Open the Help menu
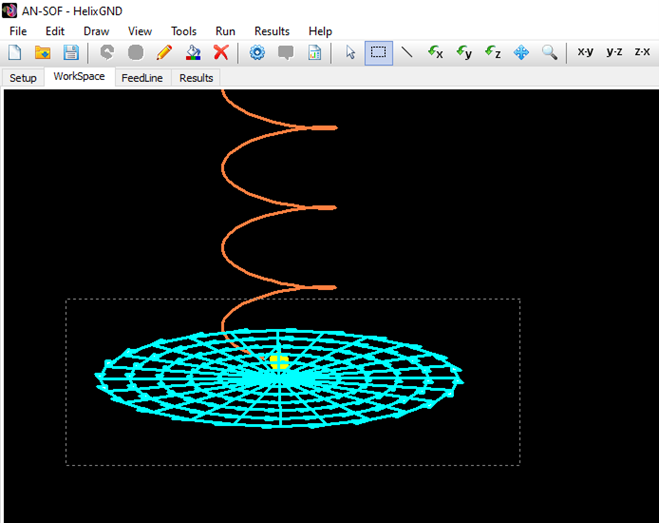The width and height of the screenshot is (659, 523). point(320,31)
